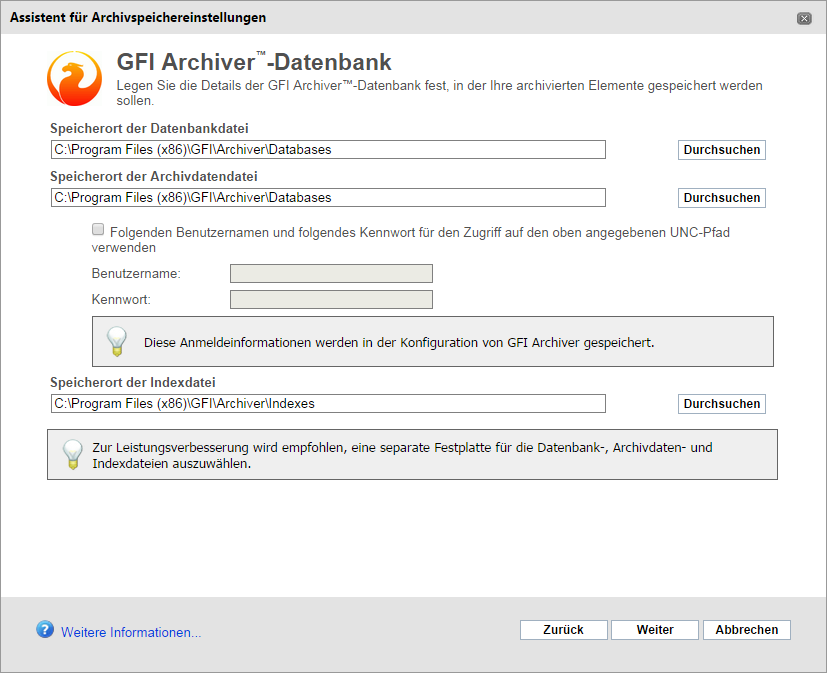
Task: Close the Archivspeichereinstellungen wizard with X icon
Action: tap(804, 18)
